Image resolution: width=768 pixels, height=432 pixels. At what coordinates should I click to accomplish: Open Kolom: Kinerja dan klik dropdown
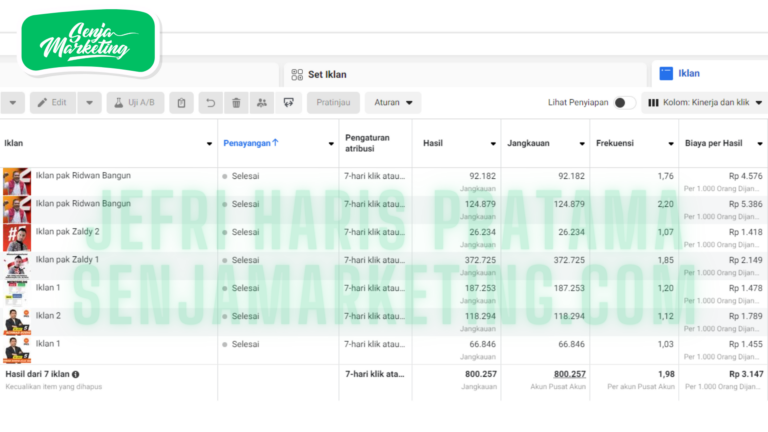704,103
